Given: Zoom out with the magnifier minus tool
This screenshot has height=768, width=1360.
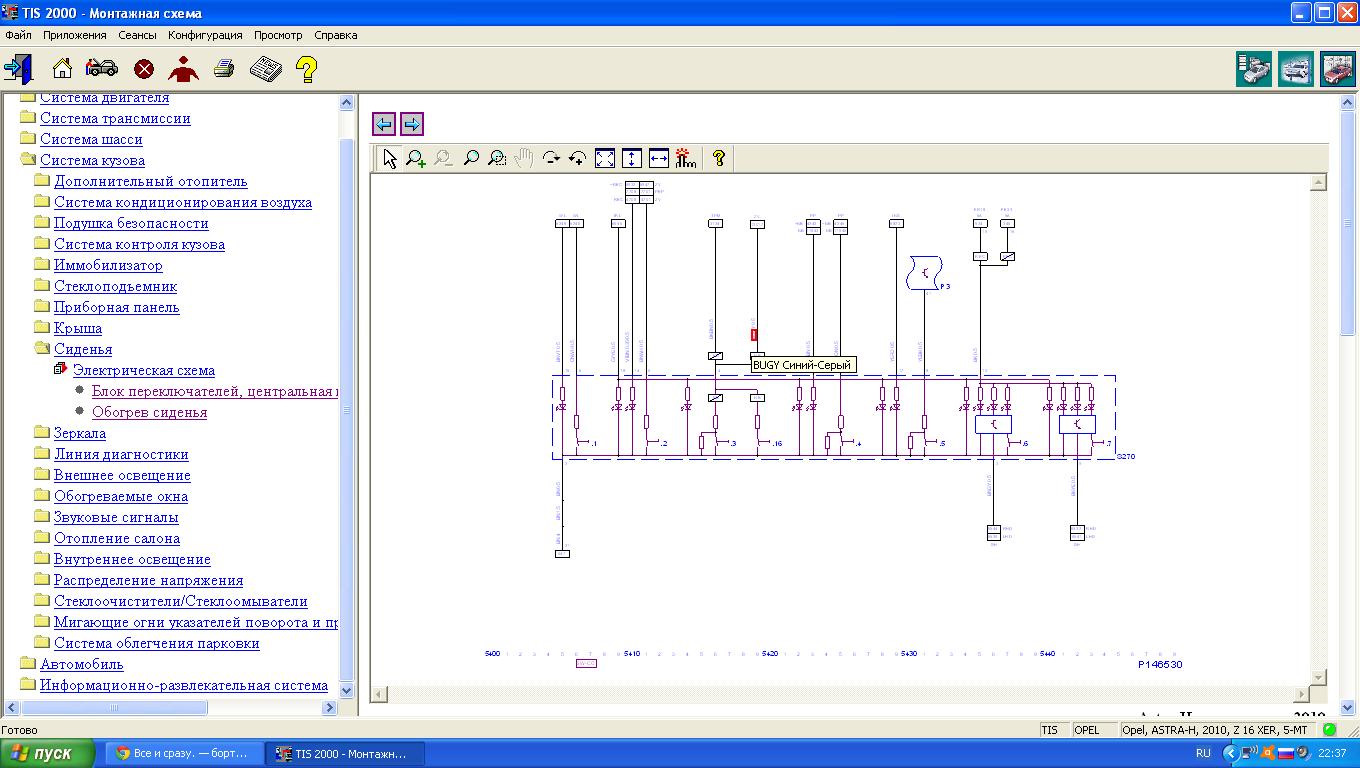Looking at the screenshot, I should point(443,158).
